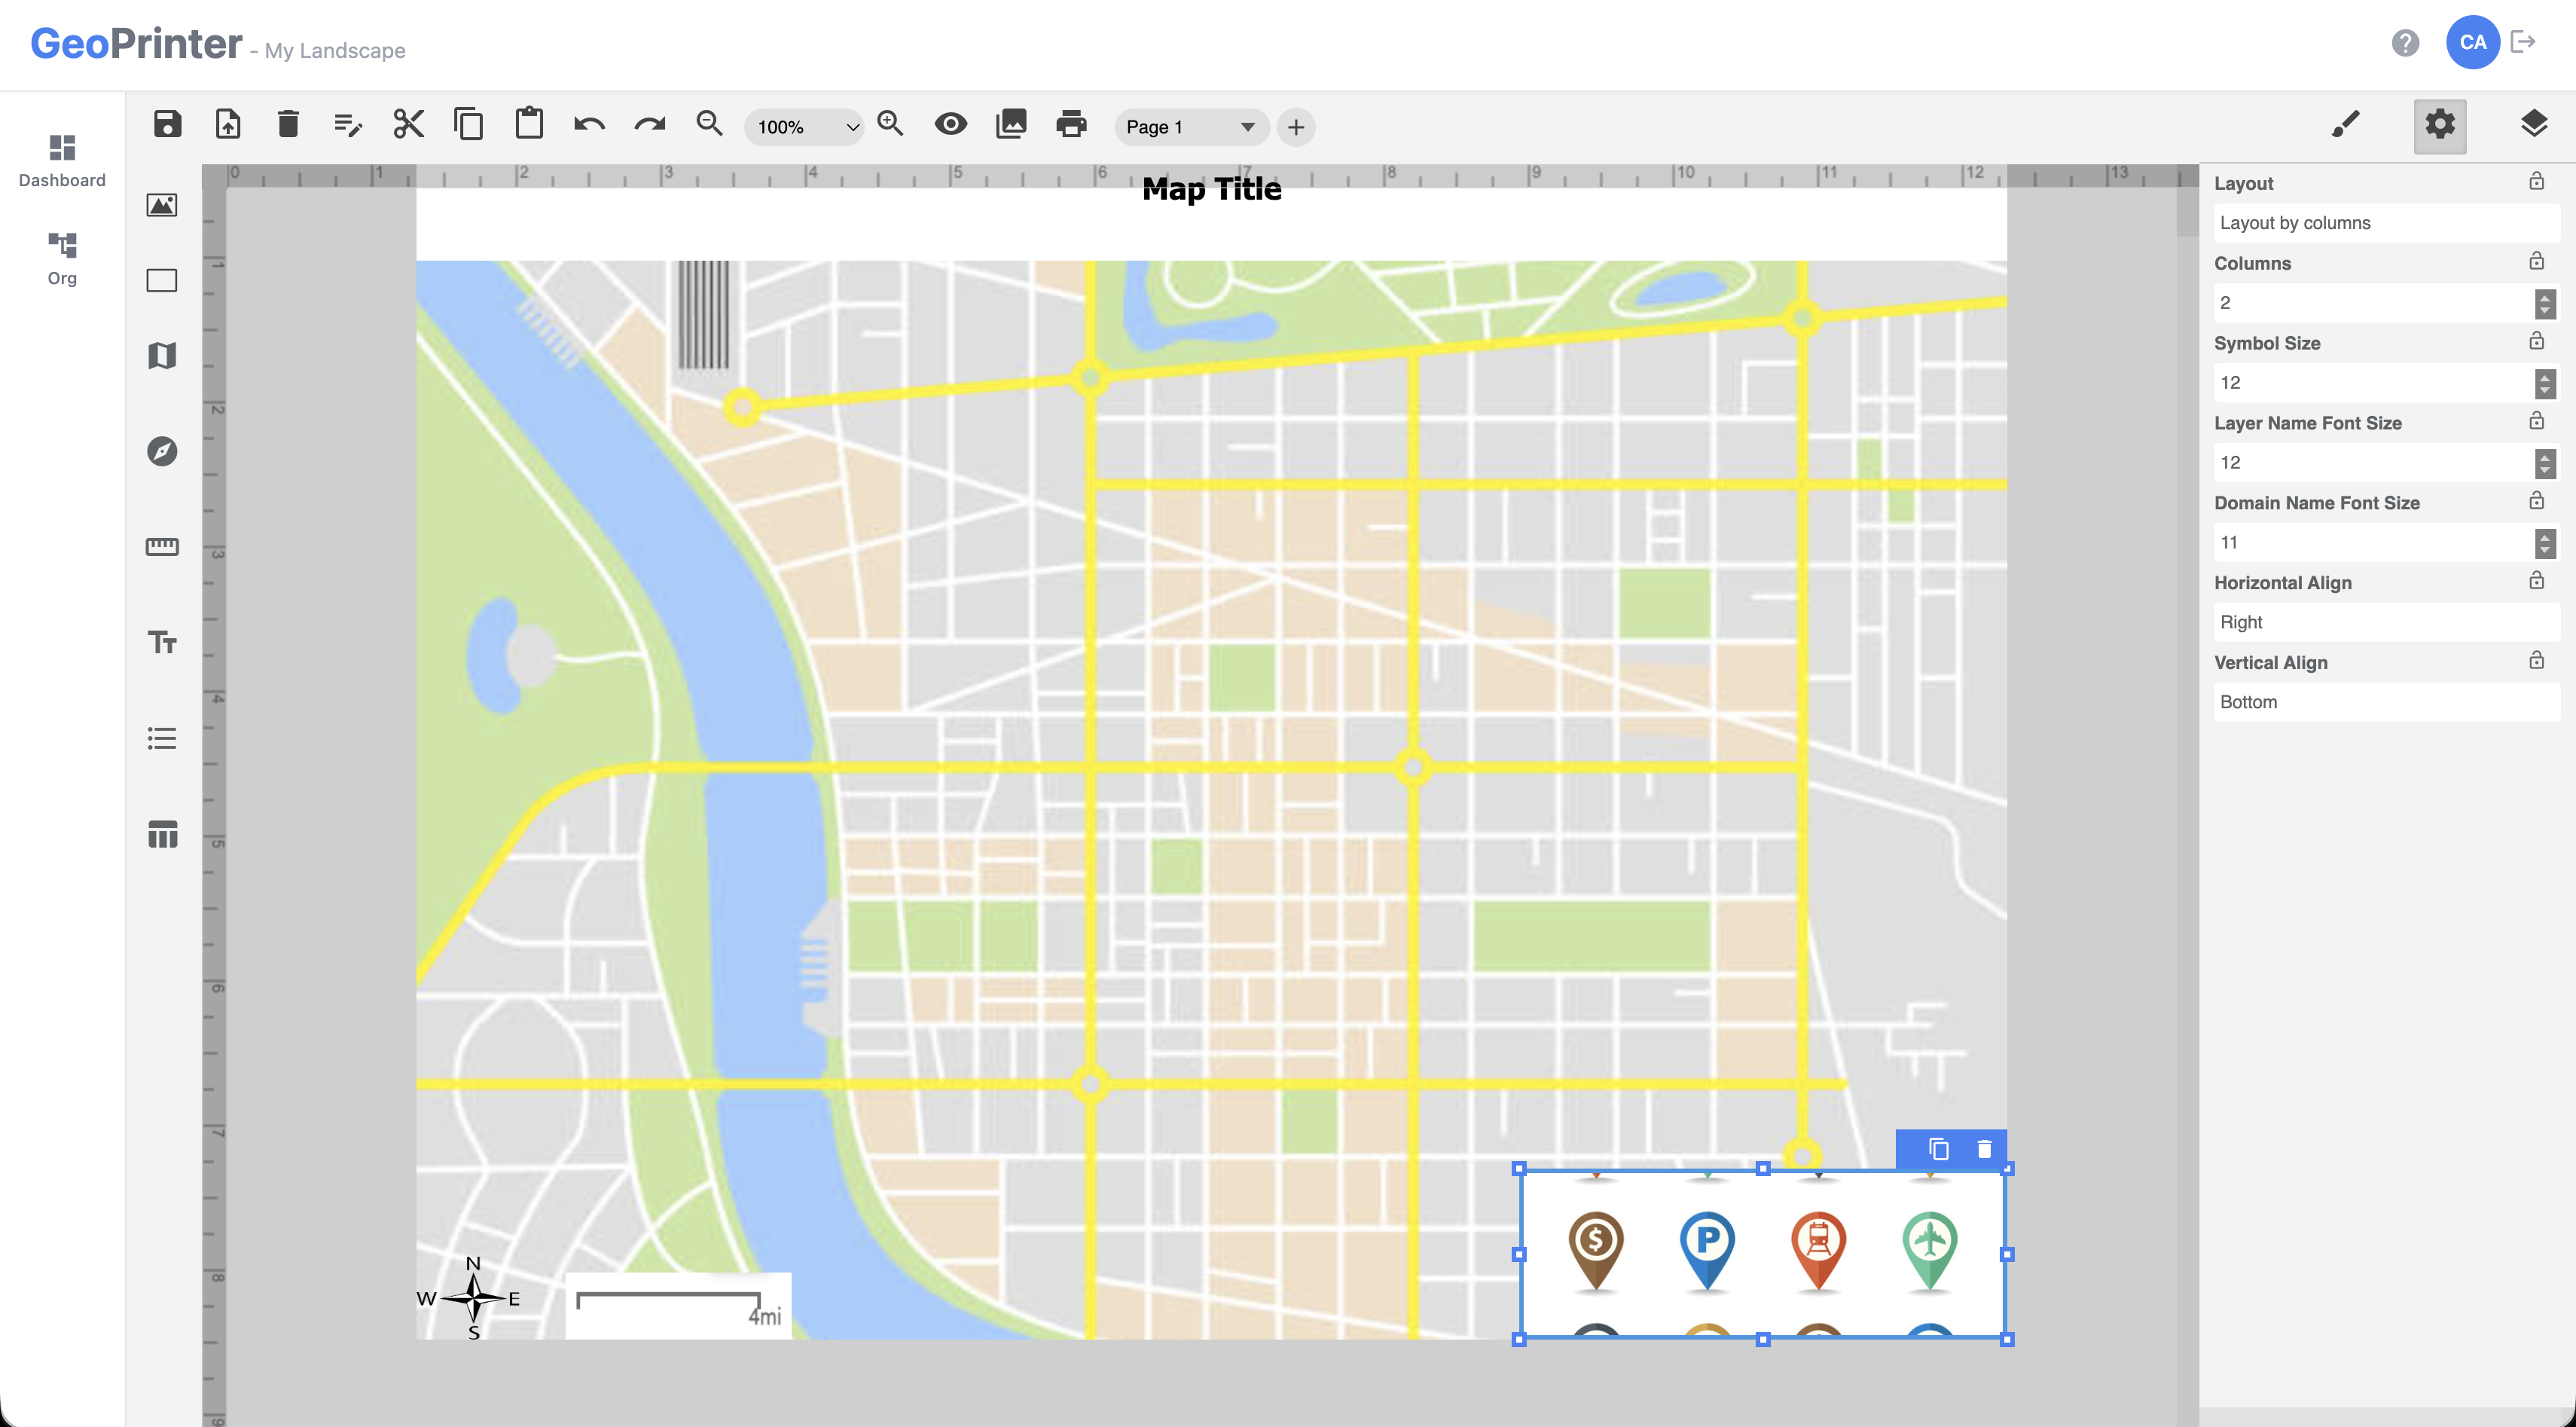Toggle the lock next to Horizontal Align
The width and height of the screenshot is (2576, 1427).
pyautogui.click(x=2536, y=580)
